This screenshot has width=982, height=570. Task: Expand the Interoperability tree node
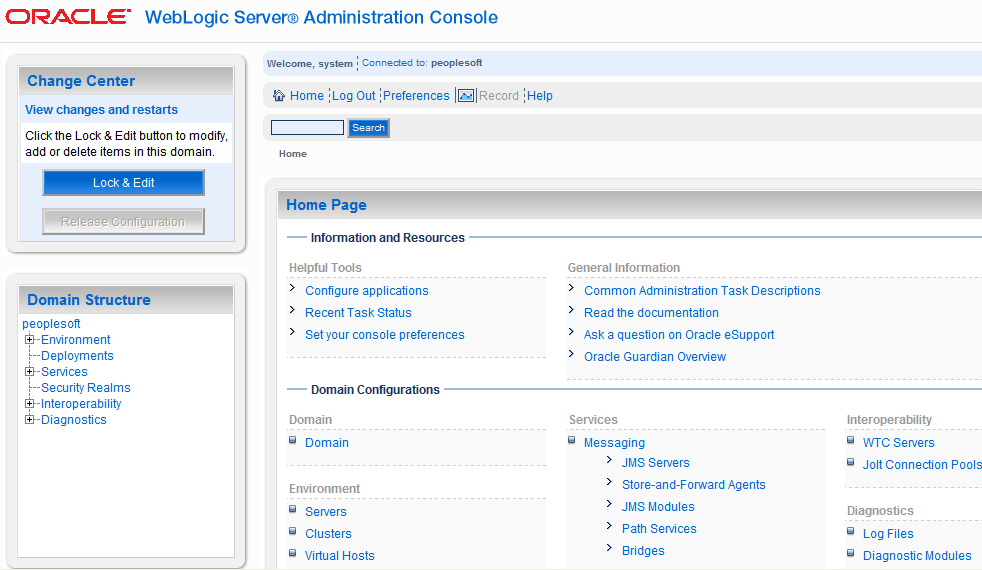(x=29, y=403)
